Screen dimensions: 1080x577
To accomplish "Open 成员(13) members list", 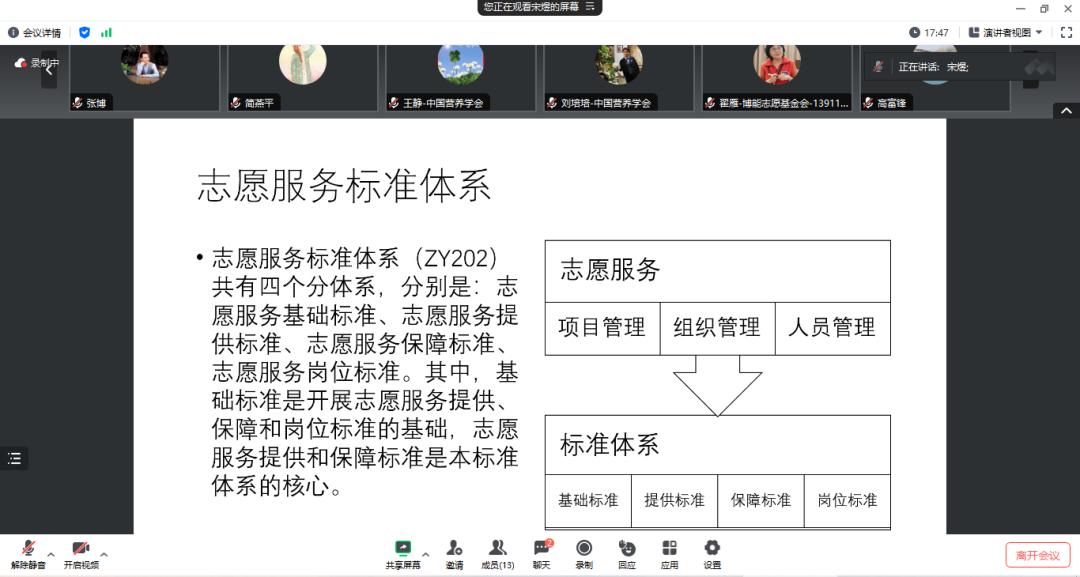I will coord(497,551).
